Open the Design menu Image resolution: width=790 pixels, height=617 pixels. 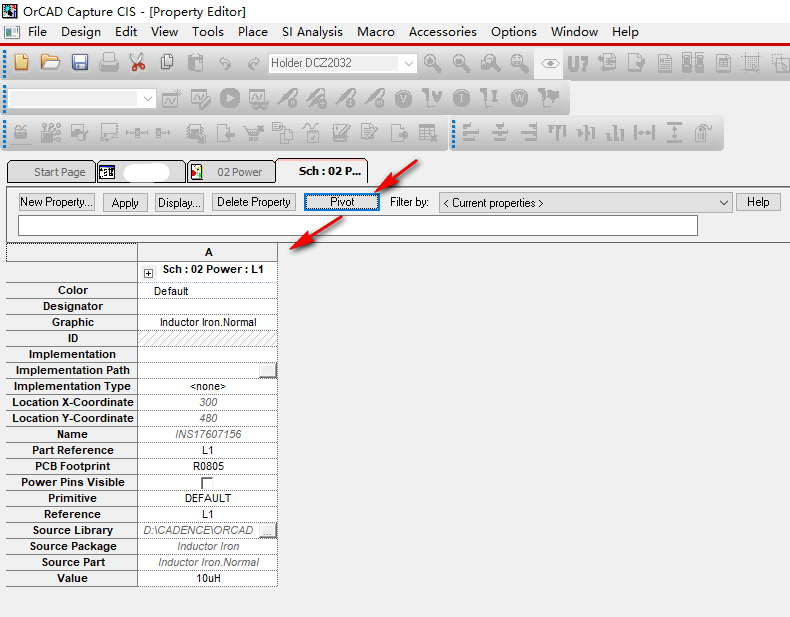click(81, 32)
